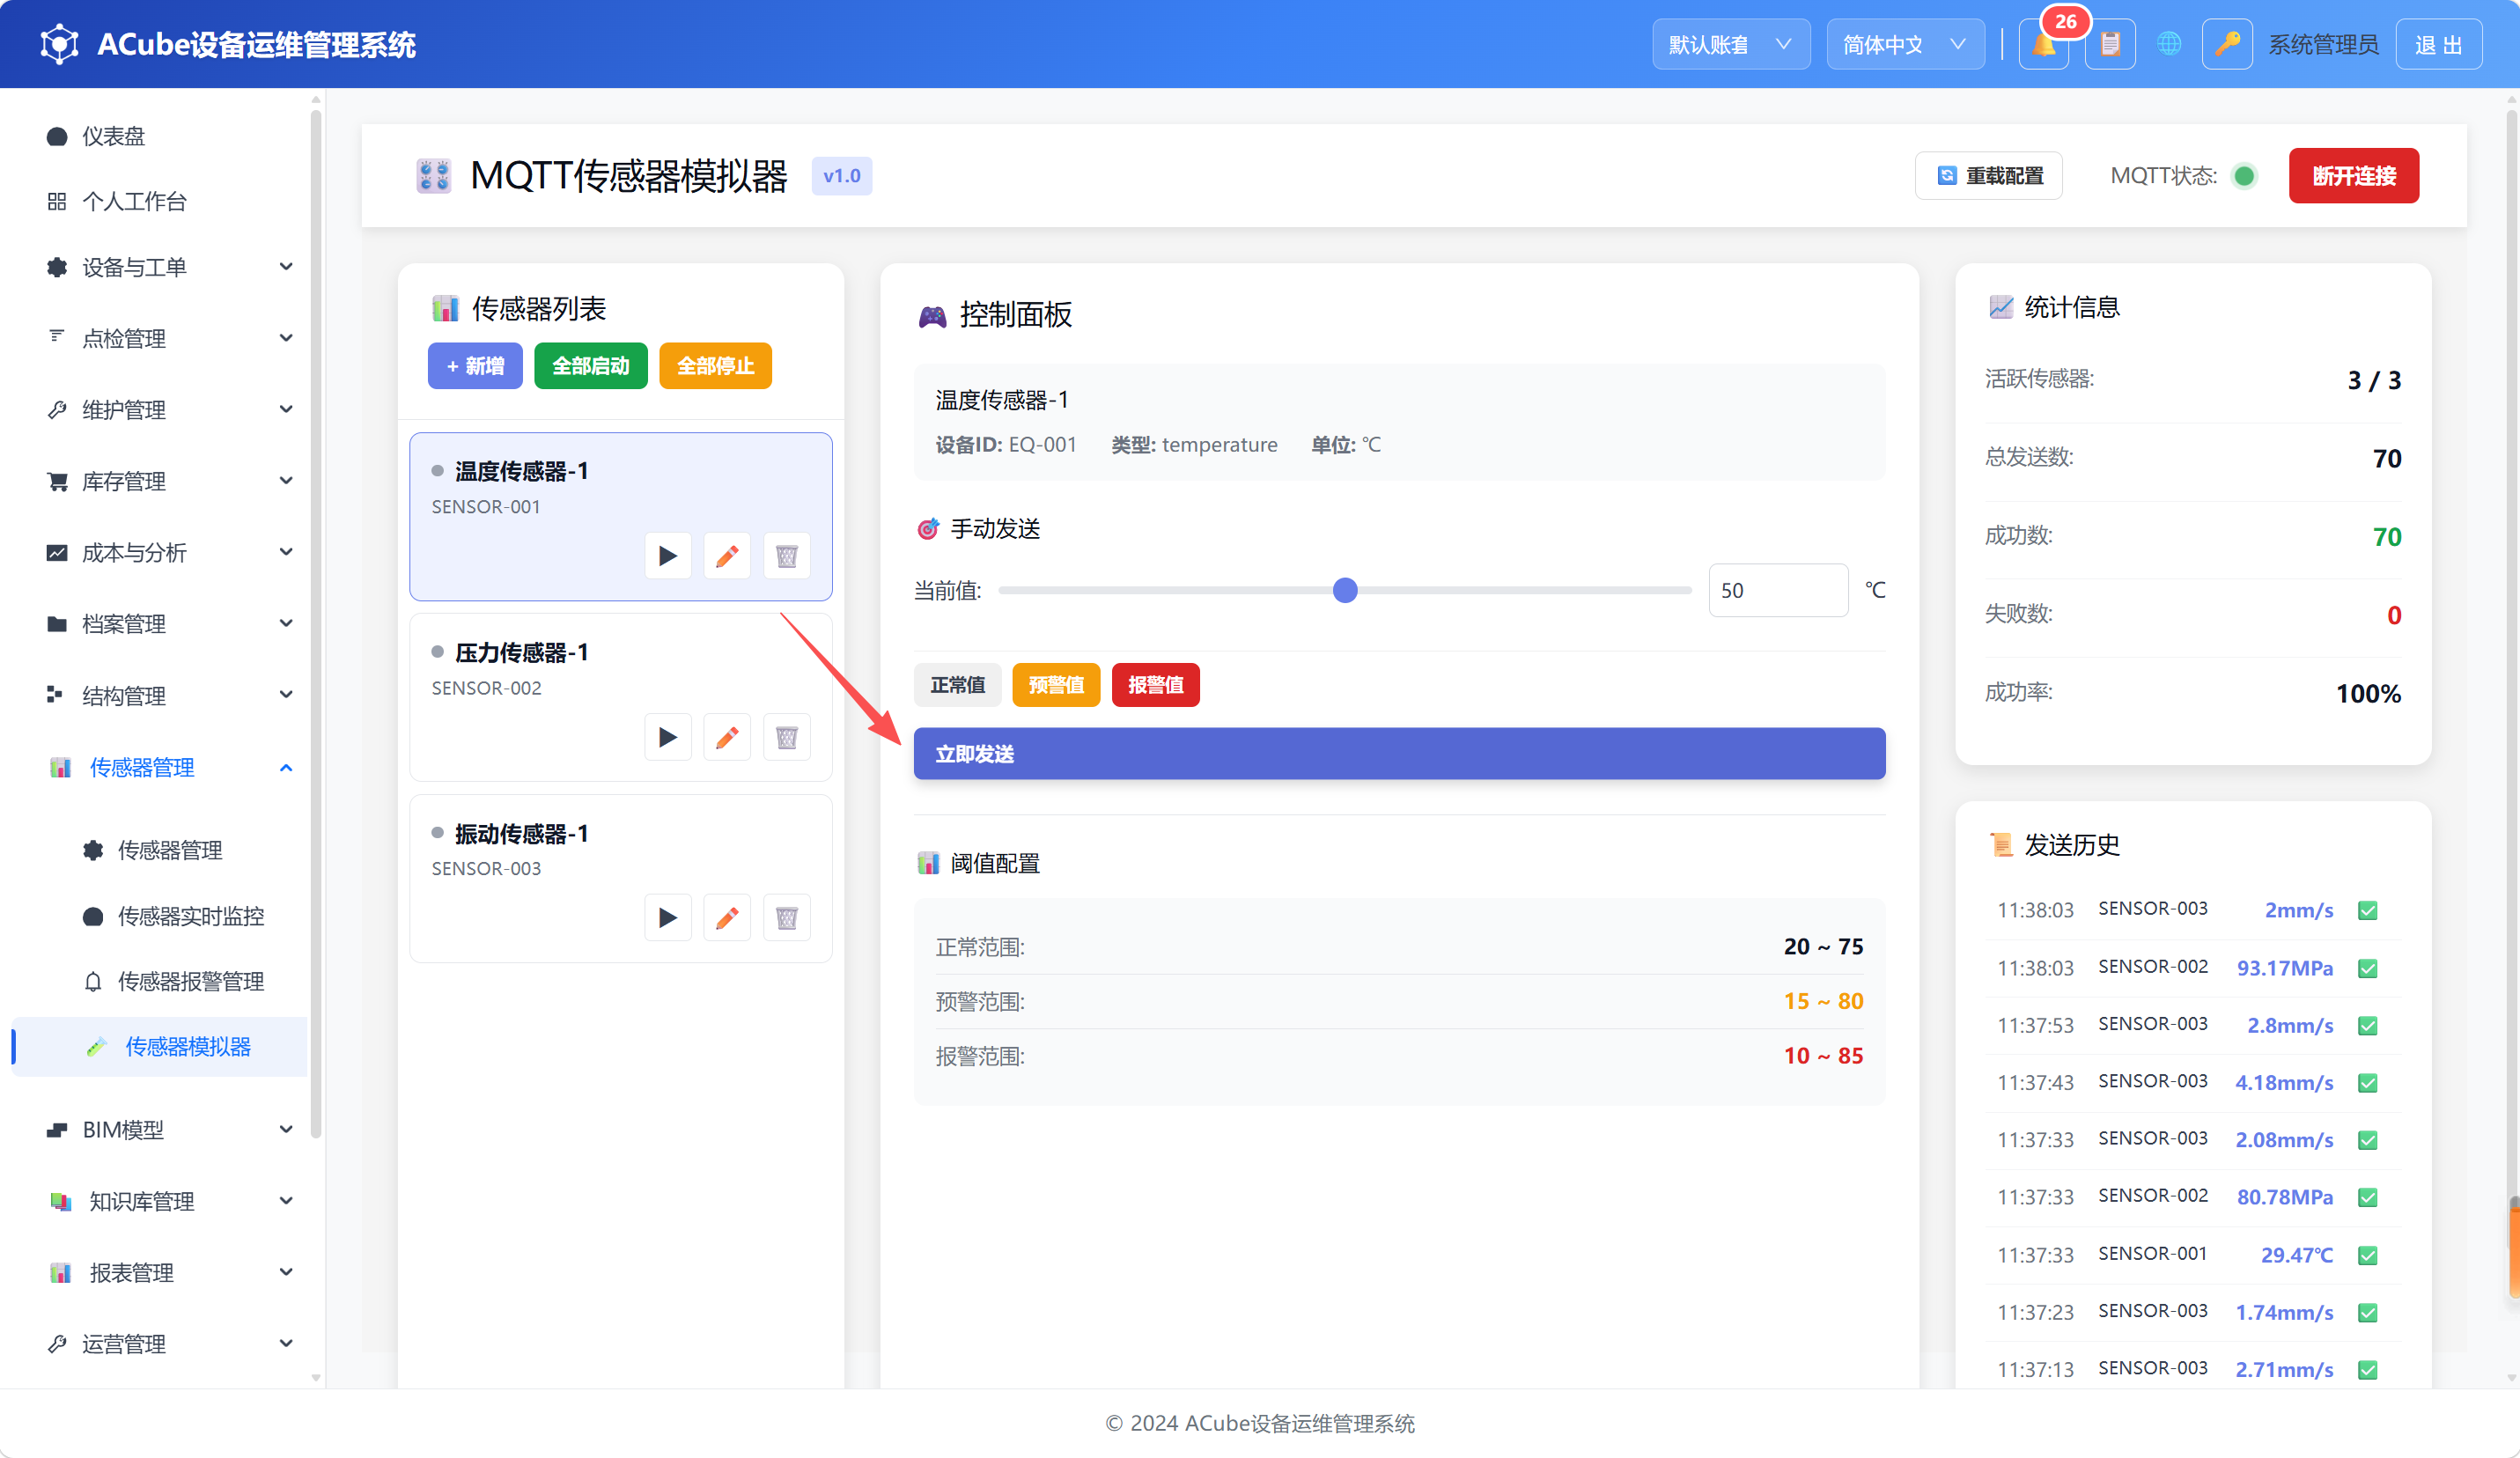This screenshot has height=1458, width=2520.
Task: Open the notification bell with 26 alerts
Action: (2043, 44)
